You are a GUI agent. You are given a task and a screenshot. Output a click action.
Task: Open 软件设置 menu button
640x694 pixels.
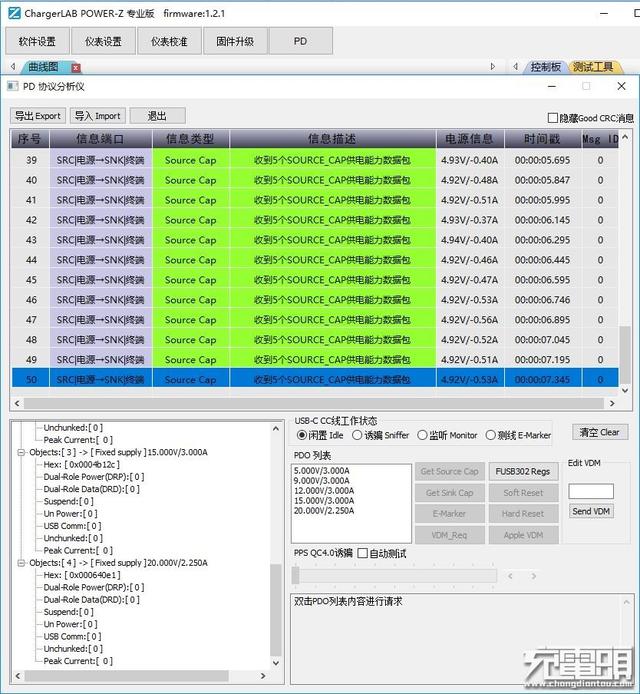(x=37, y=41)
